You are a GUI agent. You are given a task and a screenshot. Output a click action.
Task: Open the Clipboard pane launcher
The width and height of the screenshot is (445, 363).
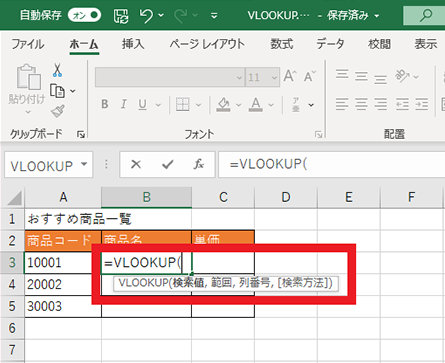[81, 134]
